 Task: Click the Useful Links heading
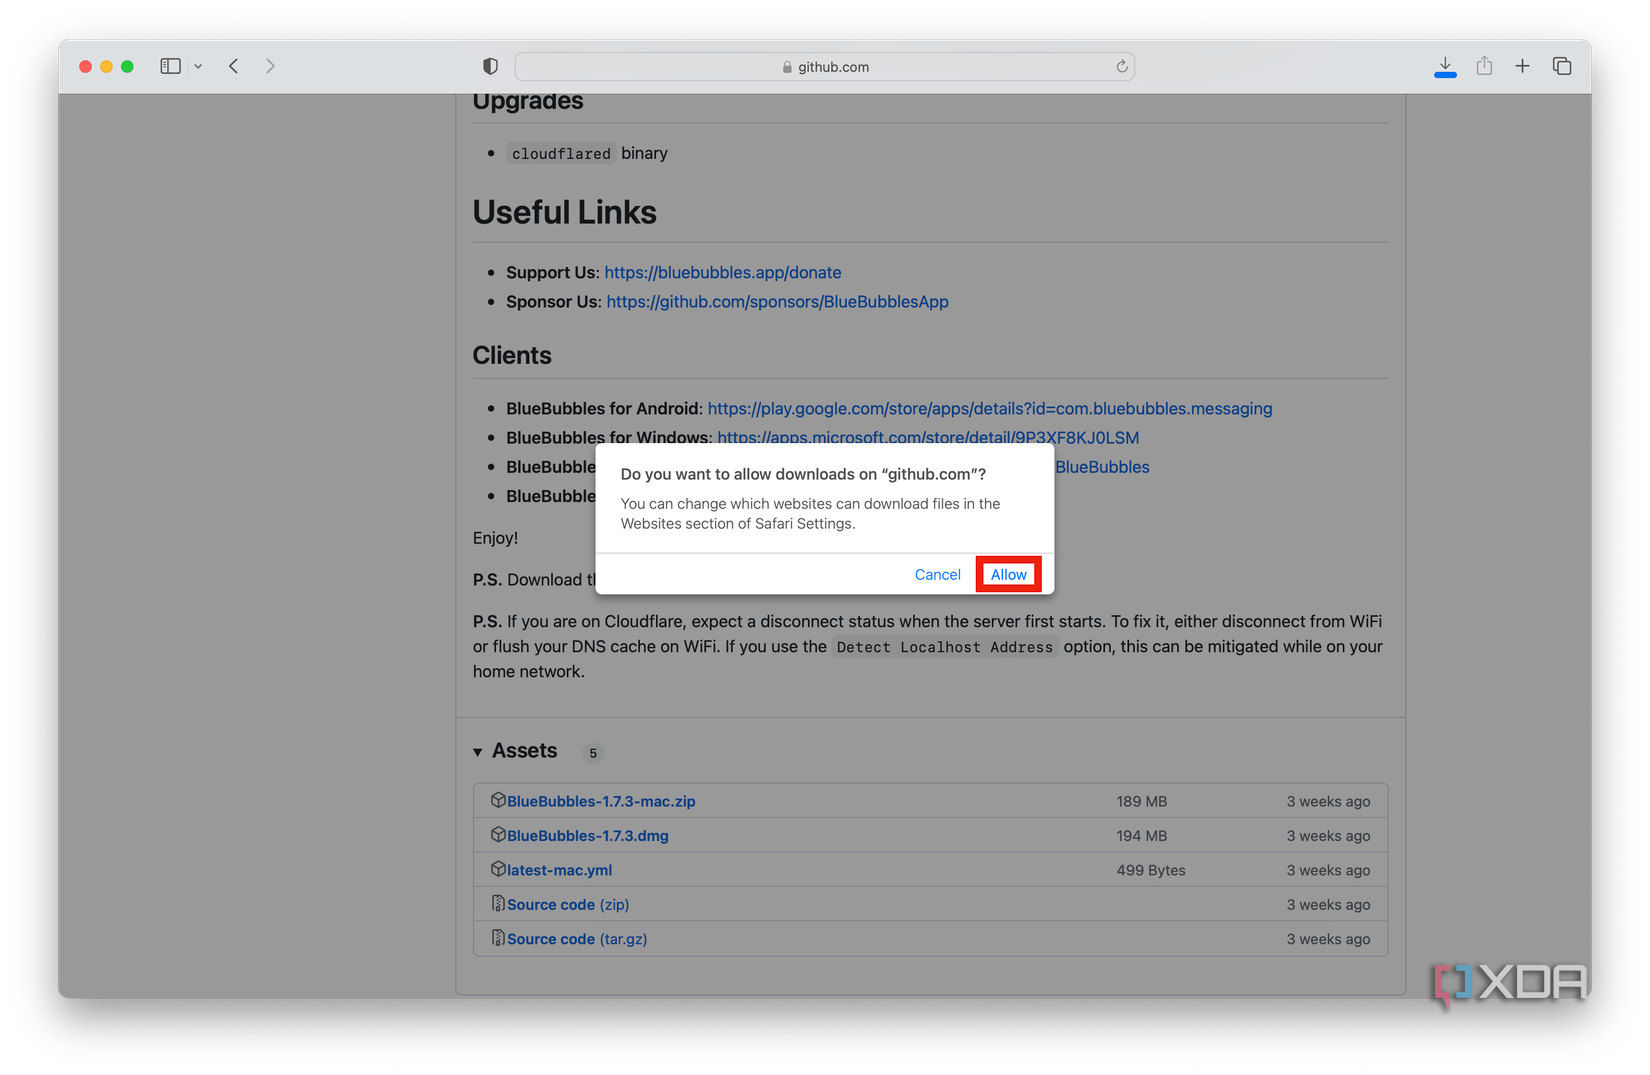(565, 212)
